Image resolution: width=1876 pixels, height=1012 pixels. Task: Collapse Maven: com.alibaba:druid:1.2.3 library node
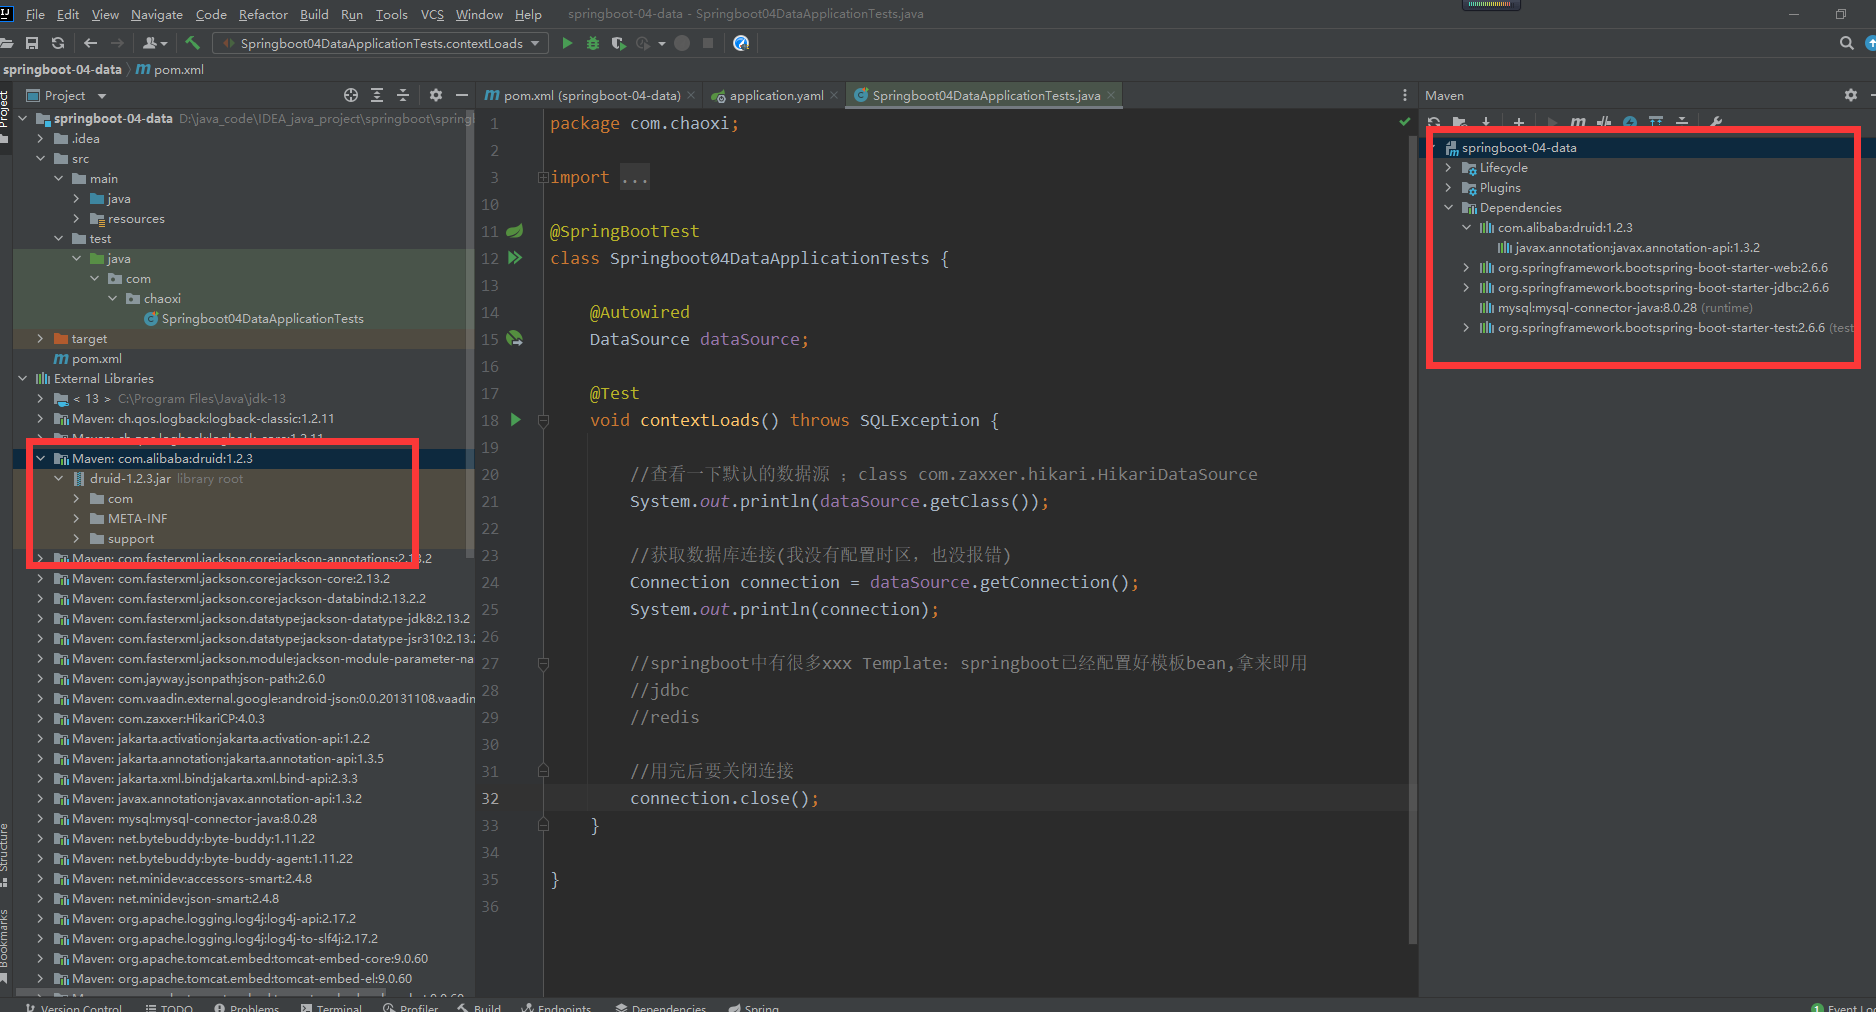[40, 458]
